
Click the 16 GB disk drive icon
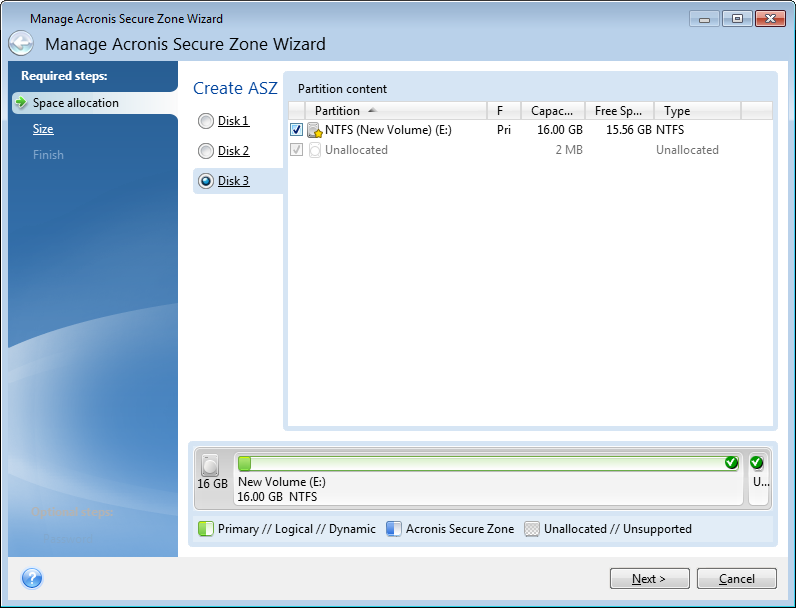(x=209, y=465)
